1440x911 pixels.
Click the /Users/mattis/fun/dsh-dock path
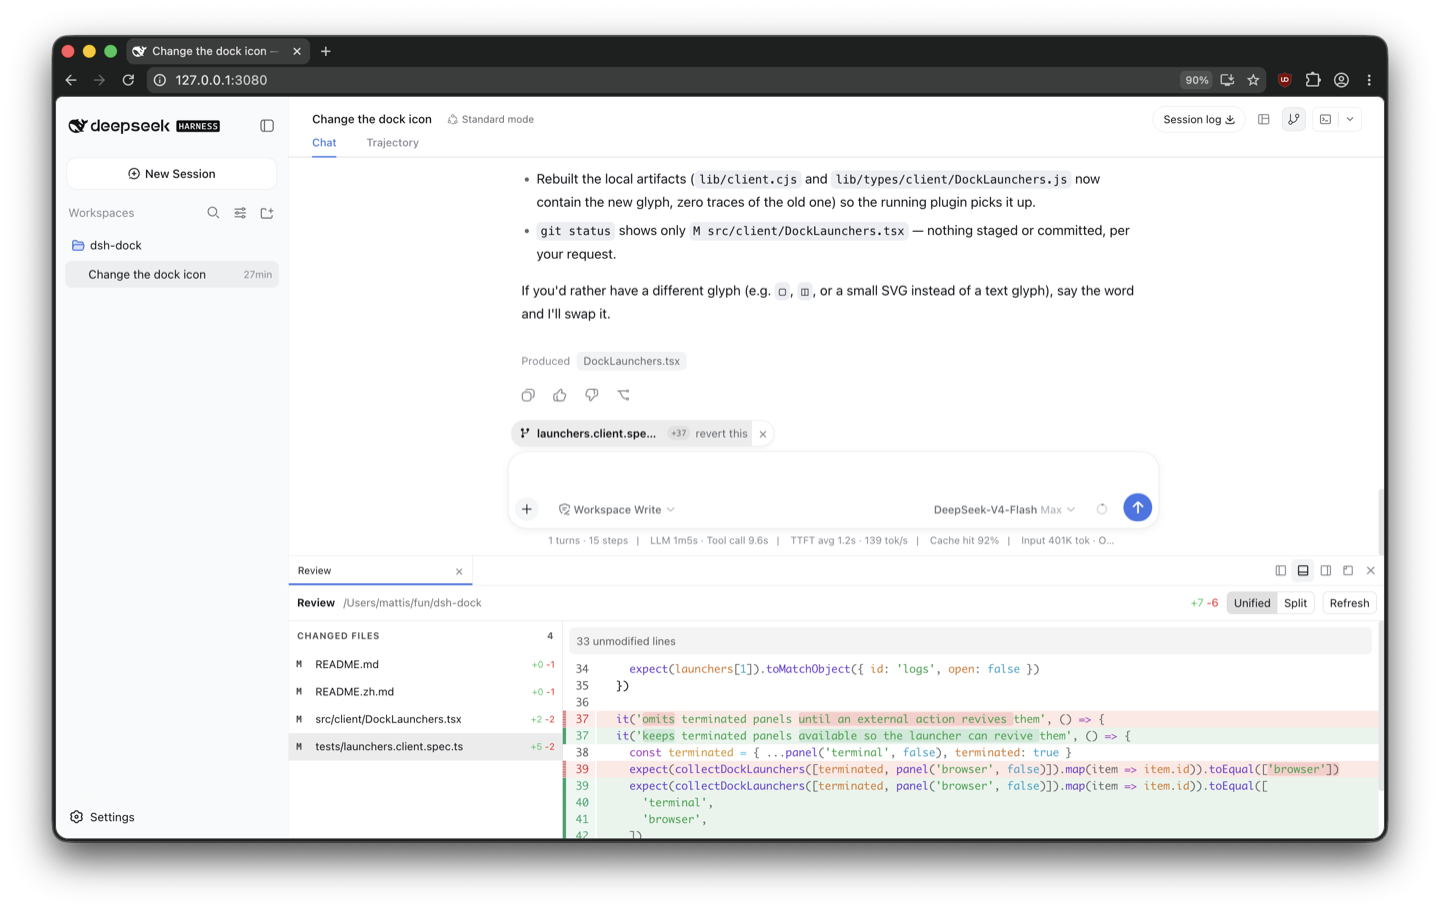(x=412, y=603)
